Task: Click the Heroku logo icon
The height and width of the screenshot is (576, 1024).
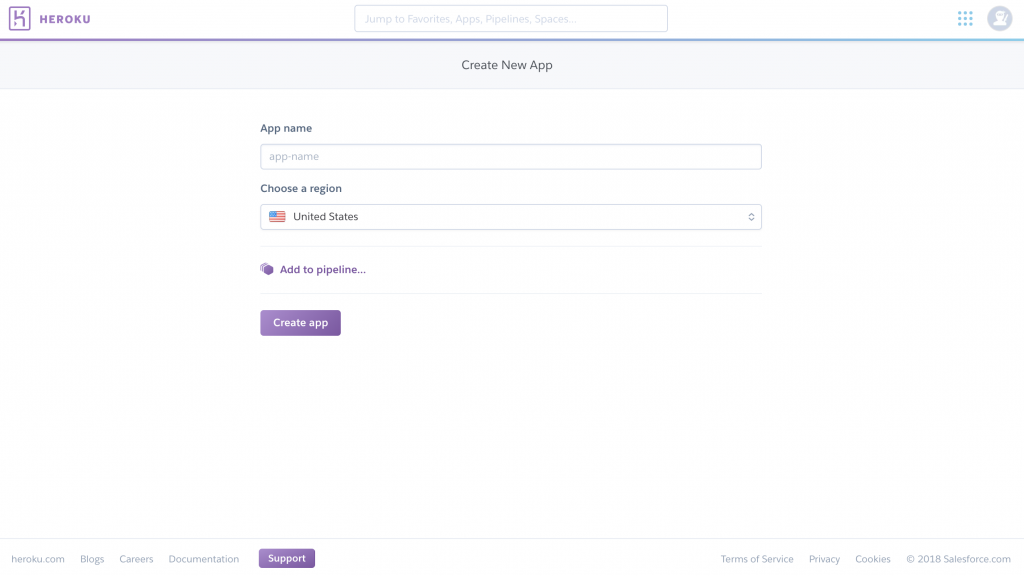Action: 20,19
